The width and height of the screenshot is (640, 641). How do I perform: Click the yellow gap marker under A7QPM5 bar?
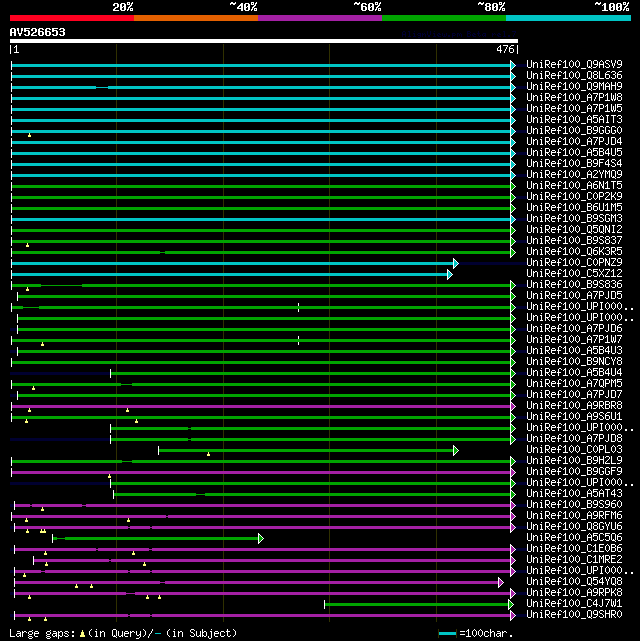click(34, 388)
